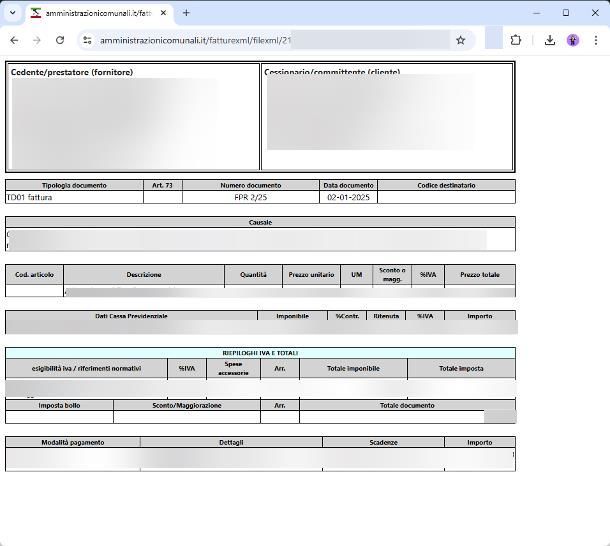Click the 'Dati Cassa Previdenziale' header
610x546 pixels.
click(x=131, y=316)
